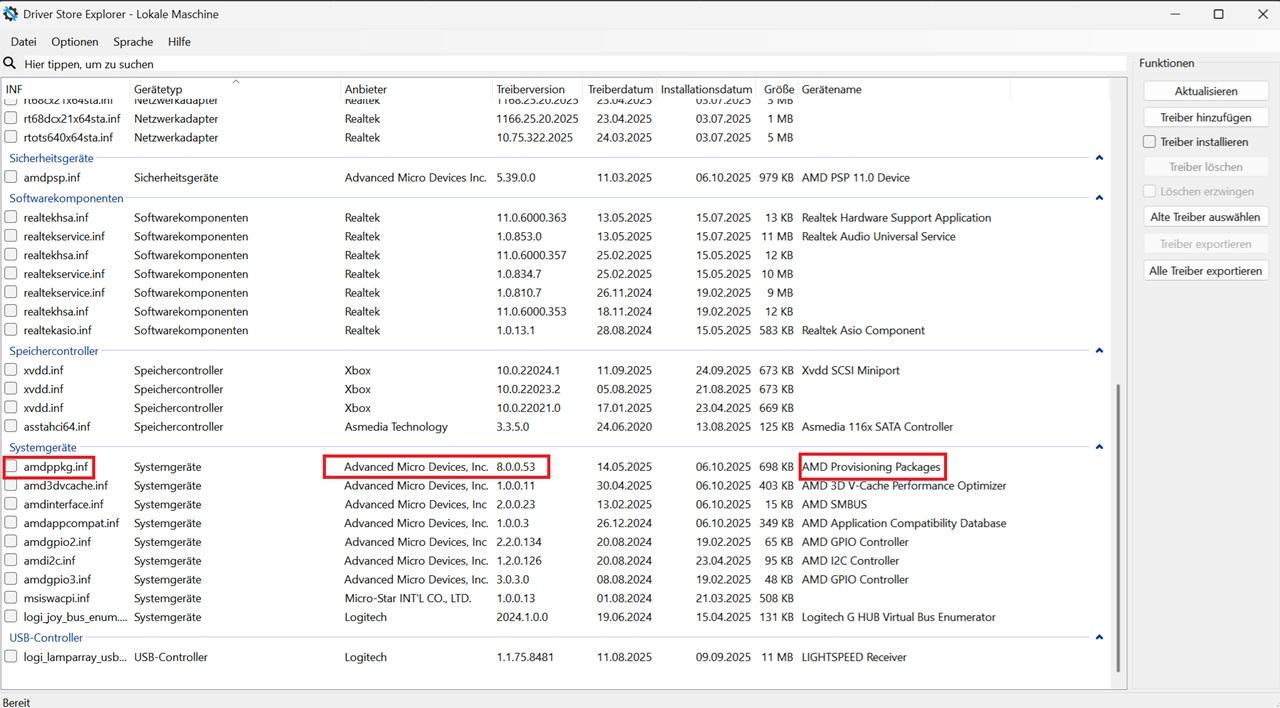Image resolution: width=1280 pixels, height=708 pixels.
Task: Select 'AMD 3D V-Cache Performance Optimizer' text
Action: [904, 486]
